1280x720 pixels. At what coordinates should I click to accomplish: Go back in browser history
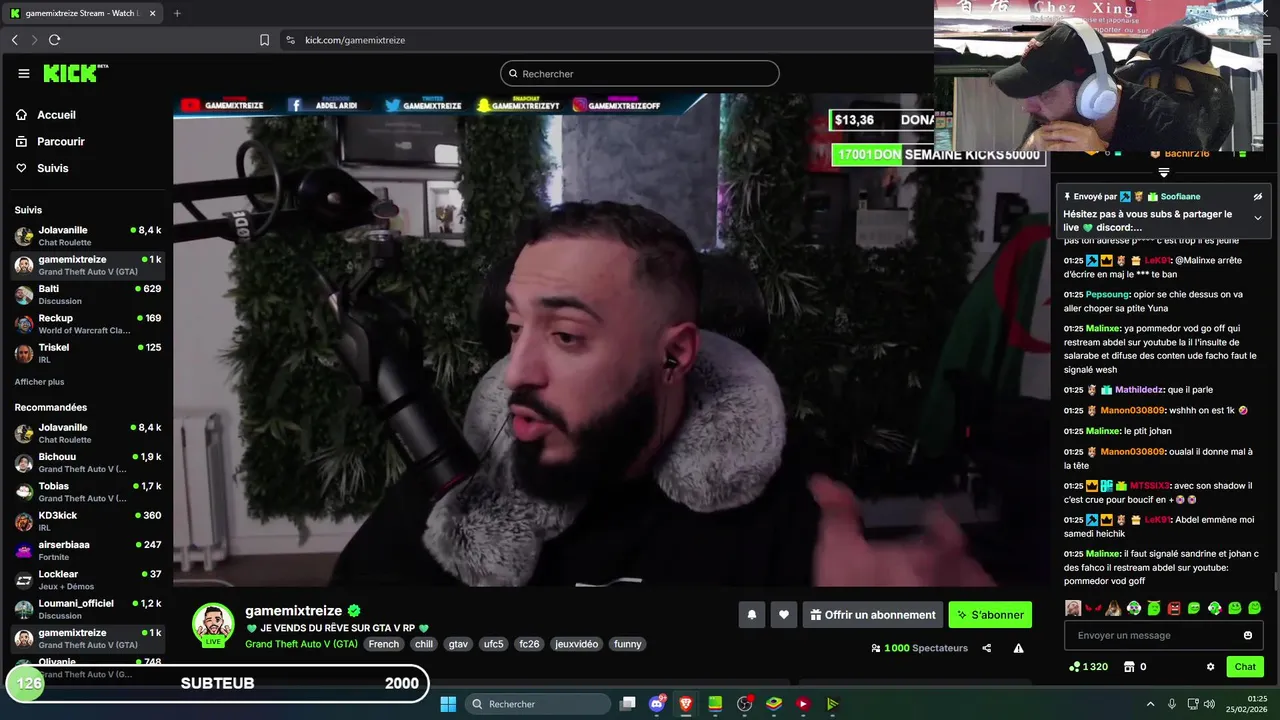[15, 40]
